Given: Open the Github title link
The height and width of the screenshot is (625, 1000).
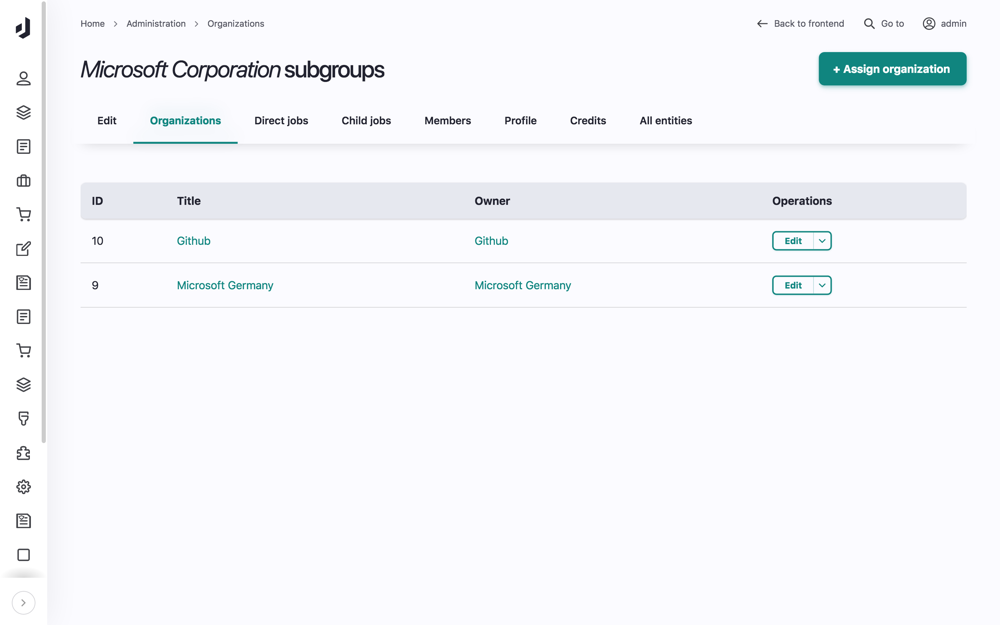Looking at the screenshot, I should click(x=193, y=241).
